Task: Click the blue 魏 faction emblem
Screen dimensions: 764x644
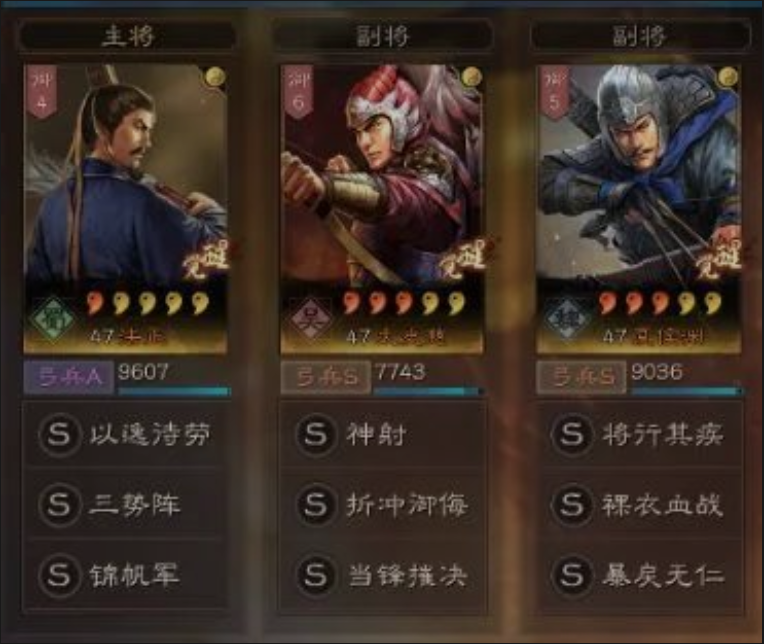Action: click(566, 319)
